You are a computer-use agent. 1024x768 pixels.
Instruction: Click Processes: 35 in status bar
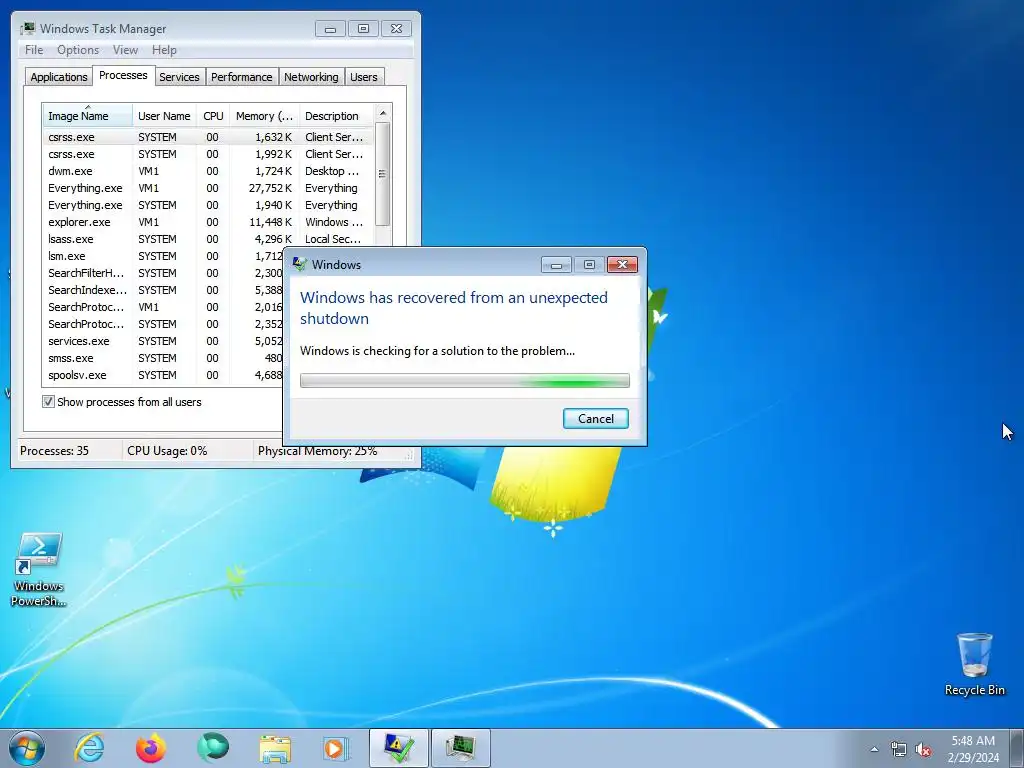click(x=54, y=451)
